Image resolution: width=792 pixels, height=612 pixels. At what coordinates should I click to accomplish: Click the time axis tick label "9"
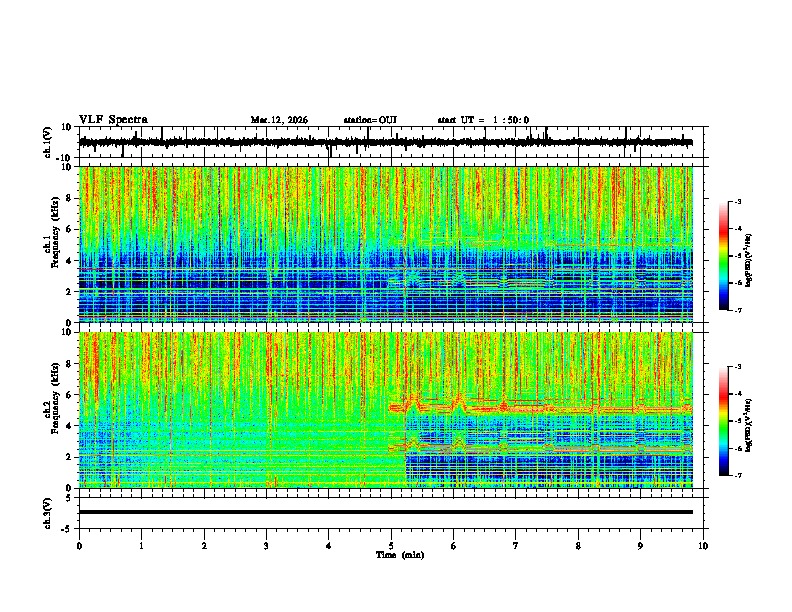(640, 546)
